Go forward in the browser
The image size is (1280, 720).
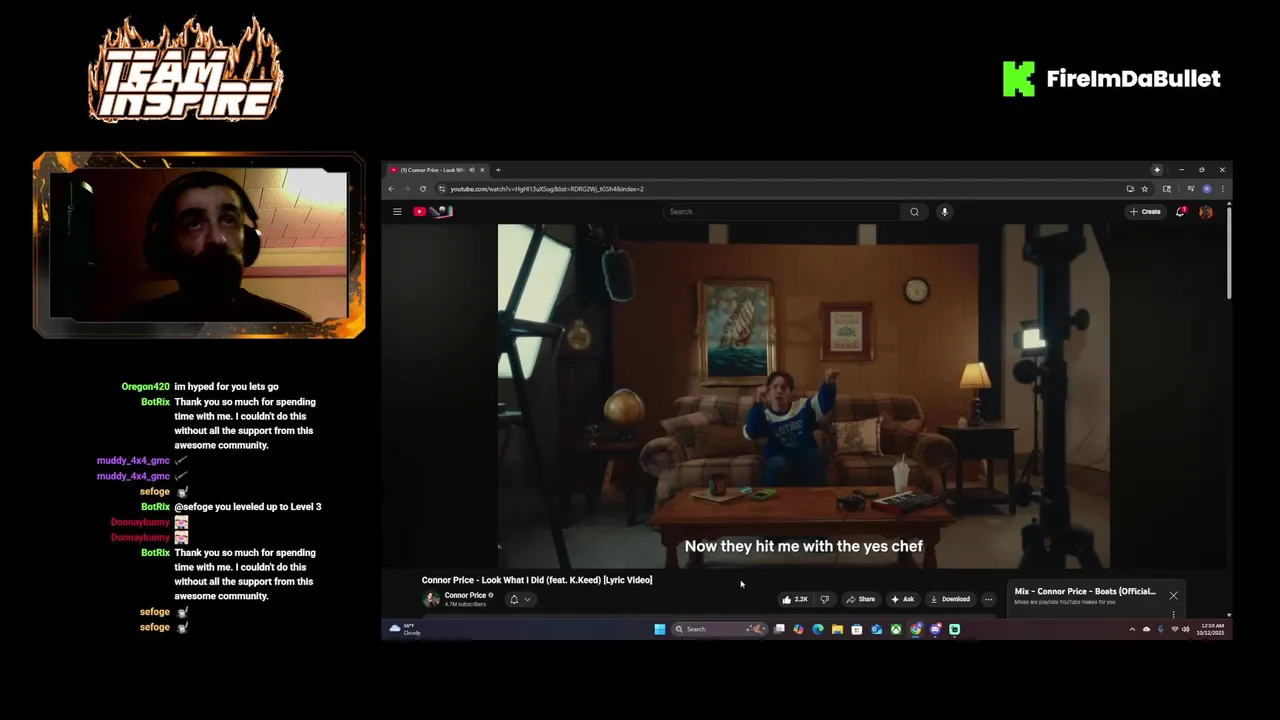[x=407, y=189]
